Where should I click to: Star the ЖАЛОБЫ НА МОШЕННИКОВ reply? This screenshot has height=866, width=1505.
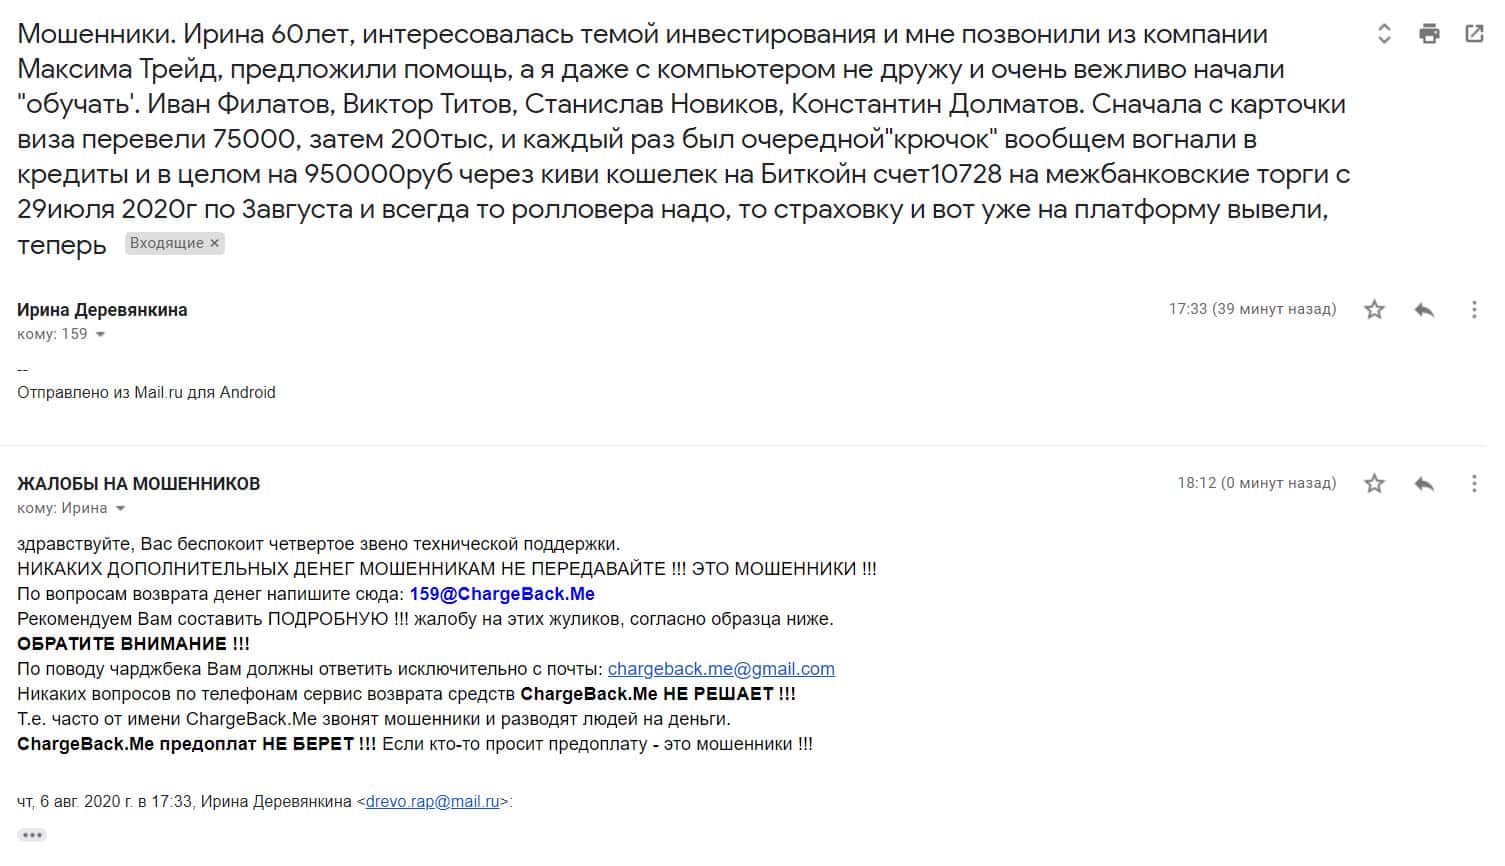tap(1375, 484)
